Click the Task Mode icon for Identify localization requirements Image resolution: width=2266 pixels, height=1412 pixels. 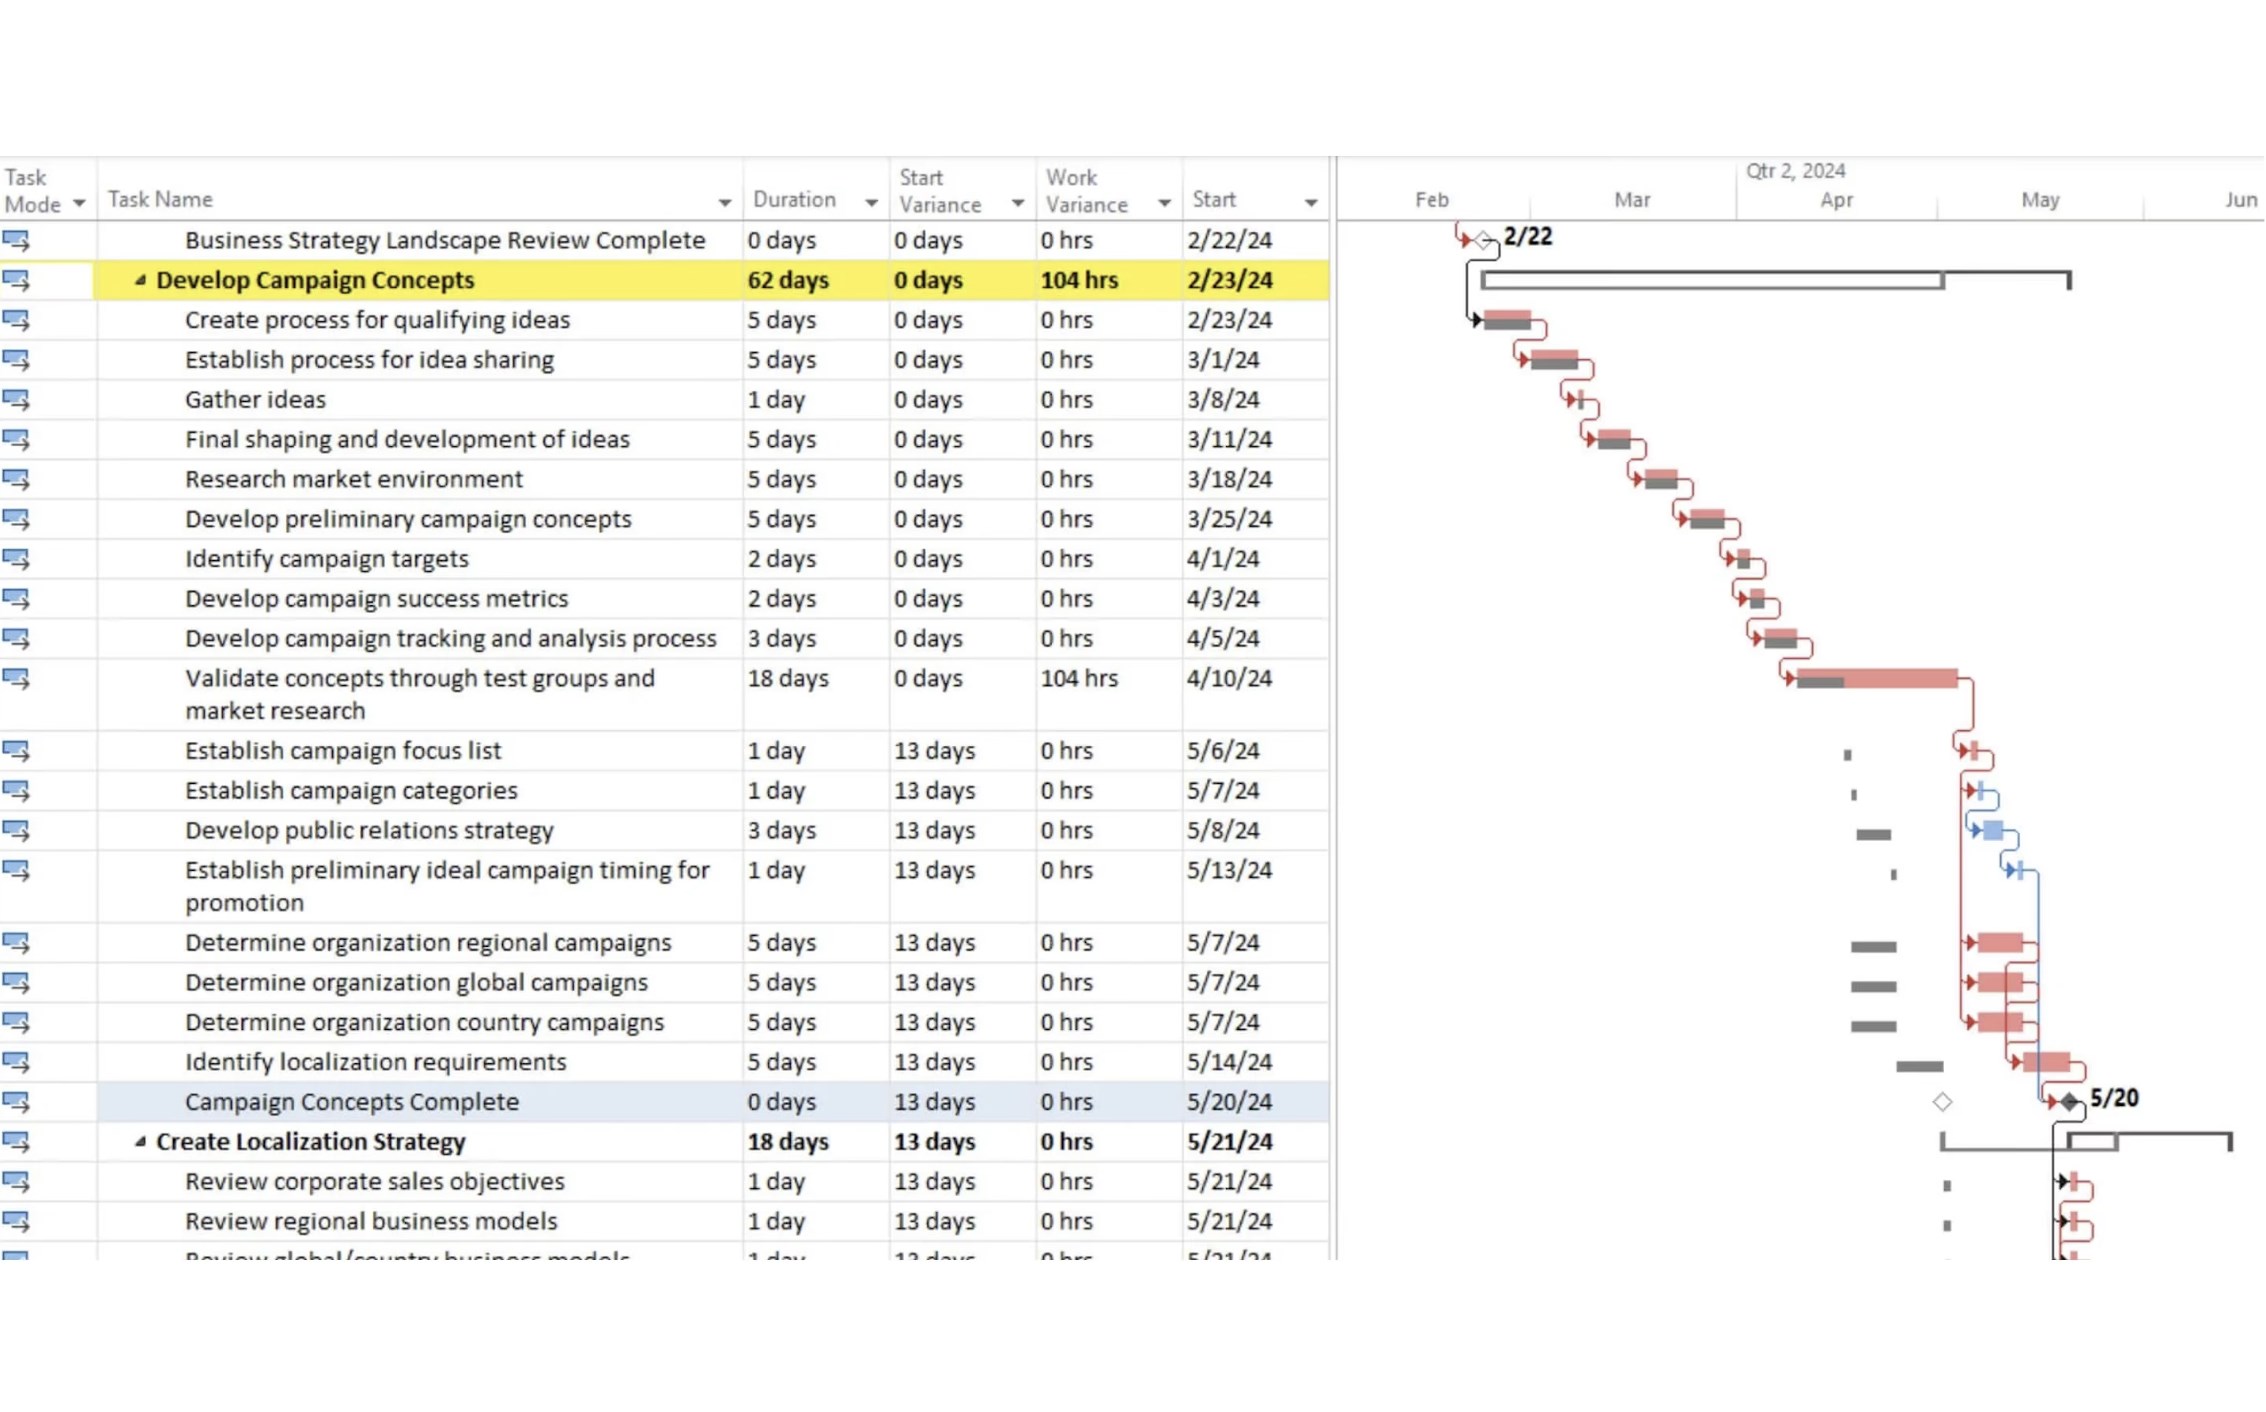pyautogui.click(x=18, y=1062)
